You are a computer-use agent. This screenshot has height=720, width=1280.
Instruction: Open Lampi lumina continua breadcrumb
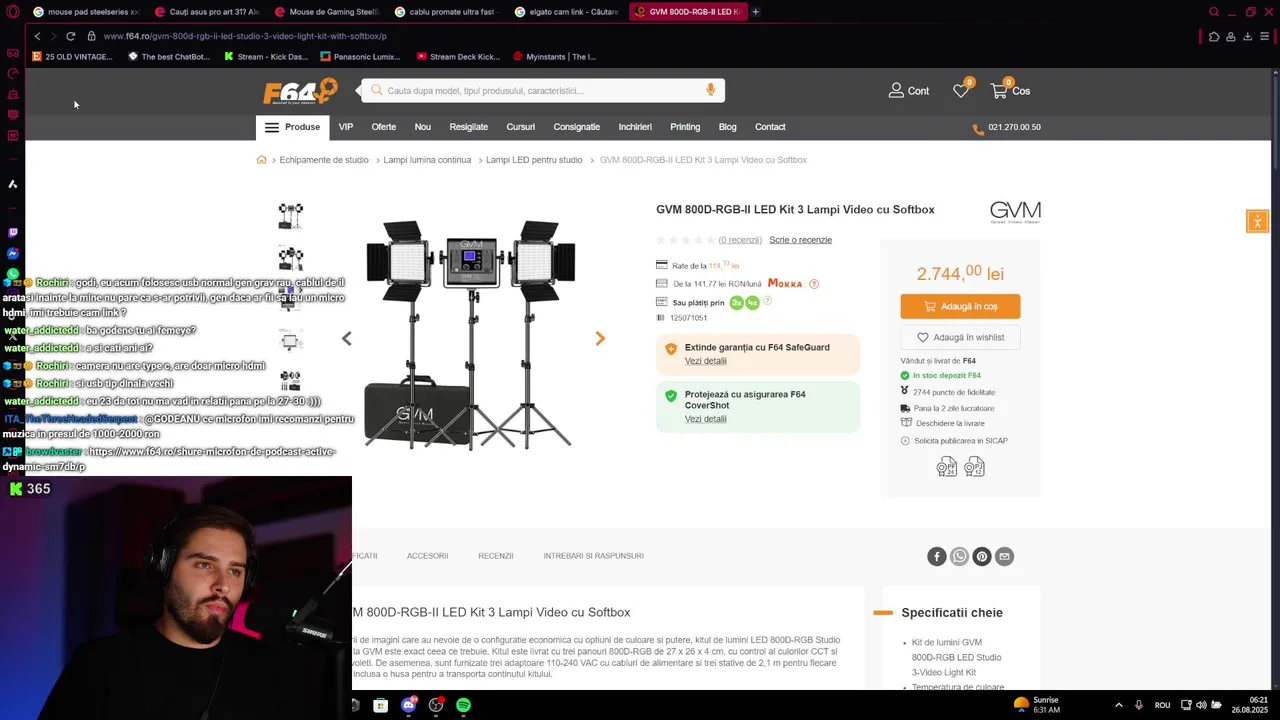click(x=427, y=160)
